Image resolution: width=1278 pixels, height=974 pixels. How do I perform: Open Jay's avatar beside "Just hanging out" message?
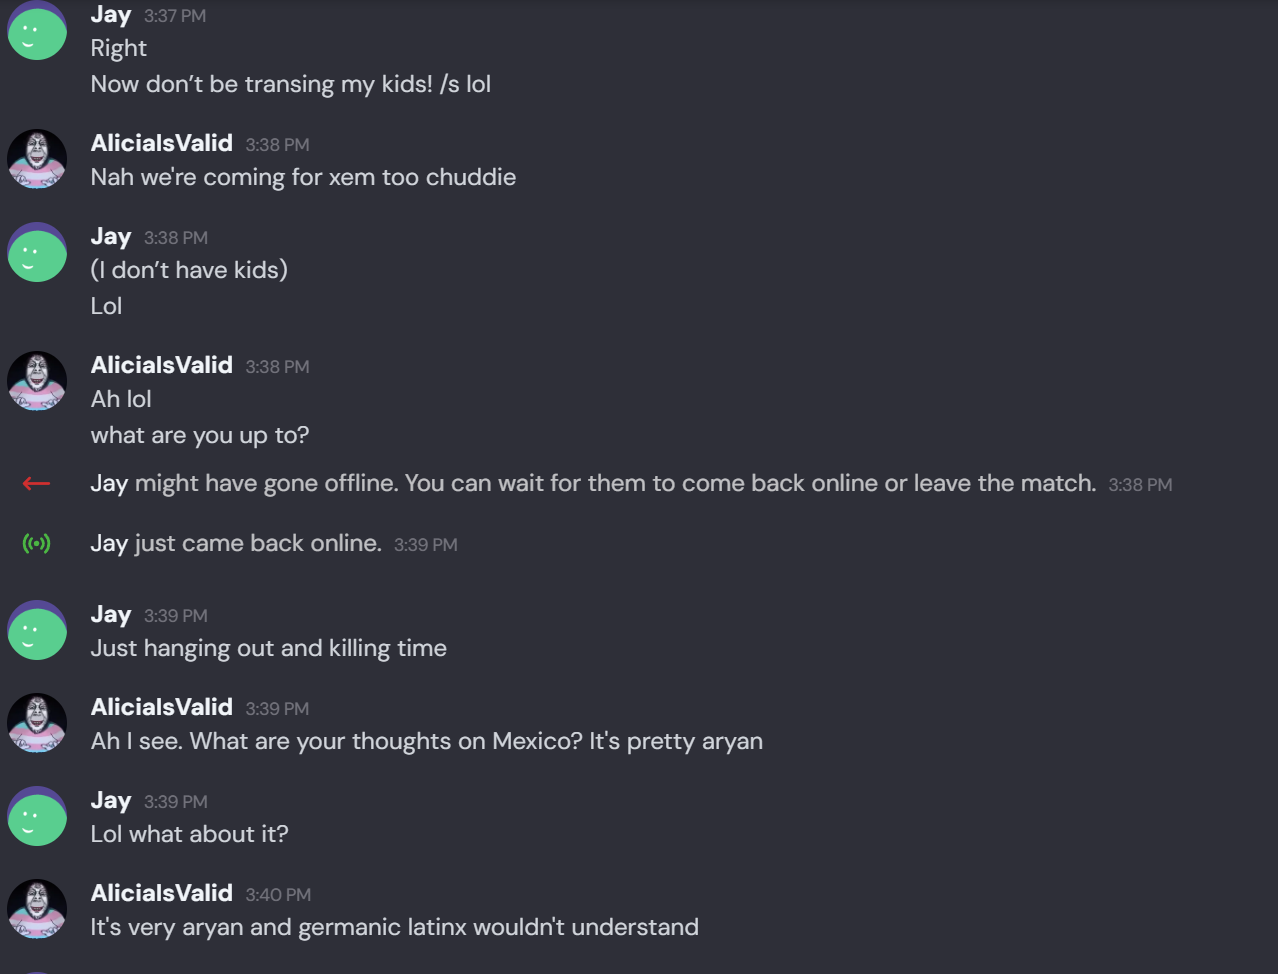coord(37,631)
